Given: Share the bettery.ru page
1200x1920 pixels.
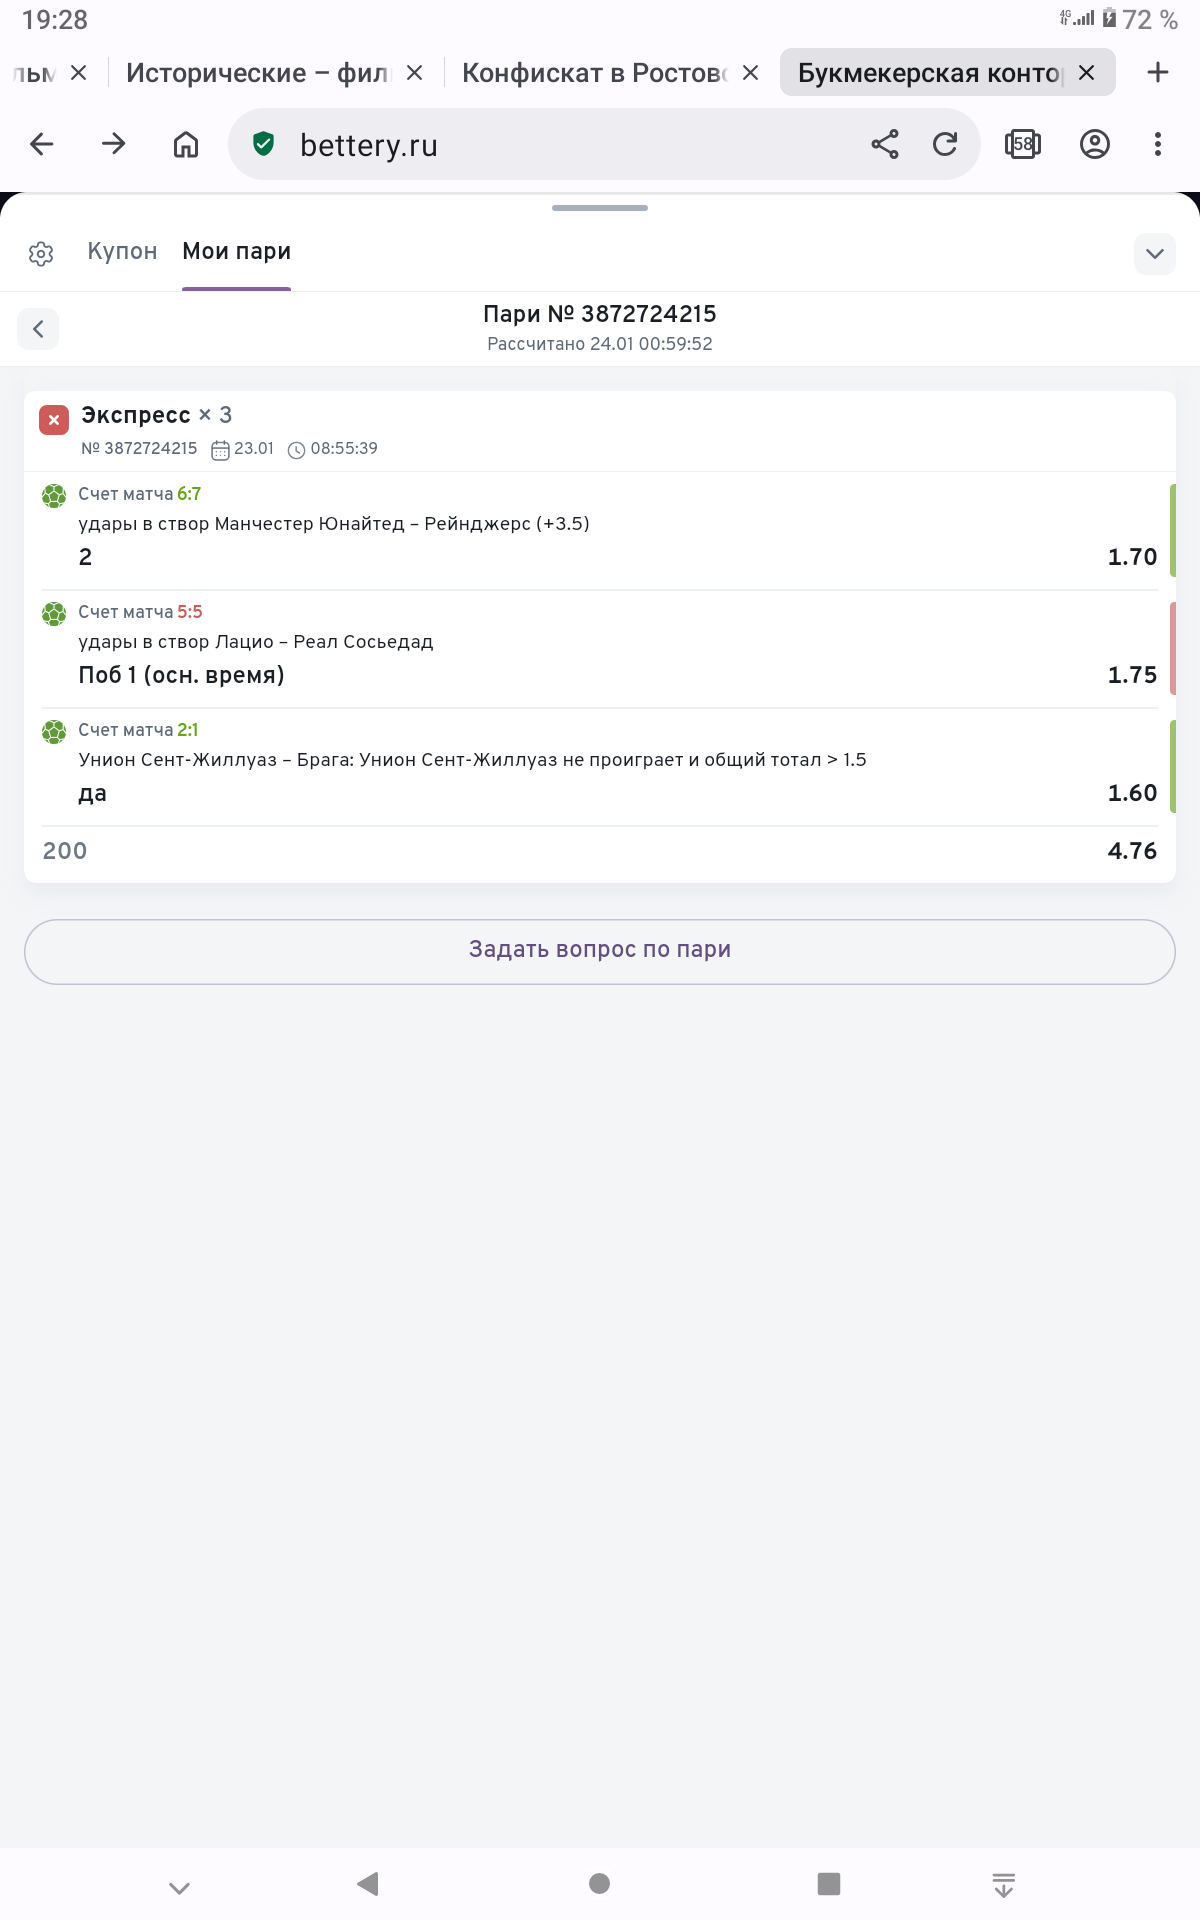Looking at the screenshot, I should click(x=885, y=145).
